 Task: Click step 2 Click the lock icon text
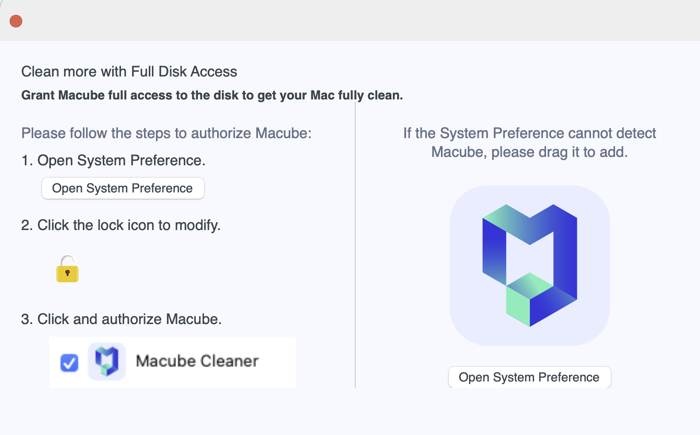pos(121,225)
